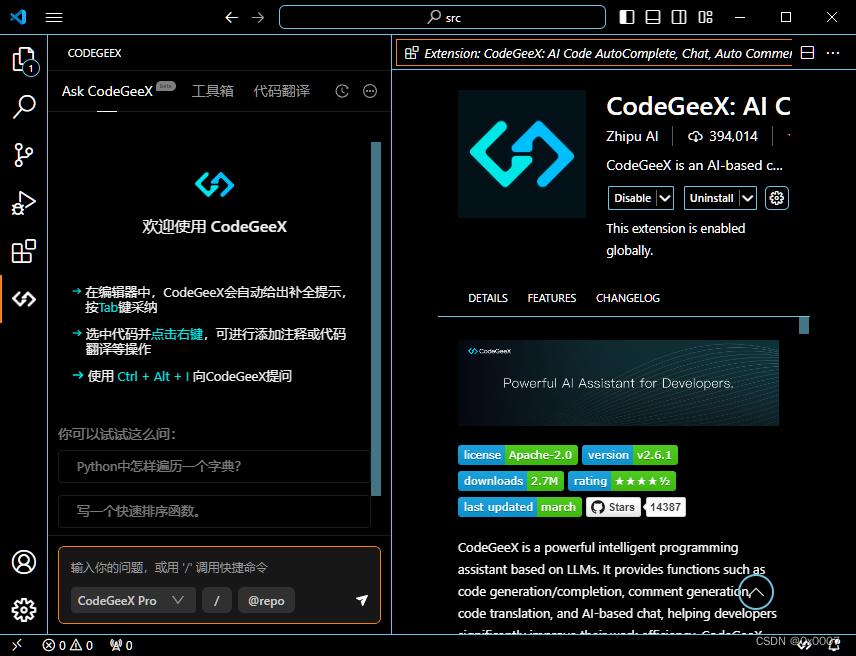Expand the Disable dropdown arrow
The height and width of the screenshot is (656, 856).
click(x=665, y=198)
